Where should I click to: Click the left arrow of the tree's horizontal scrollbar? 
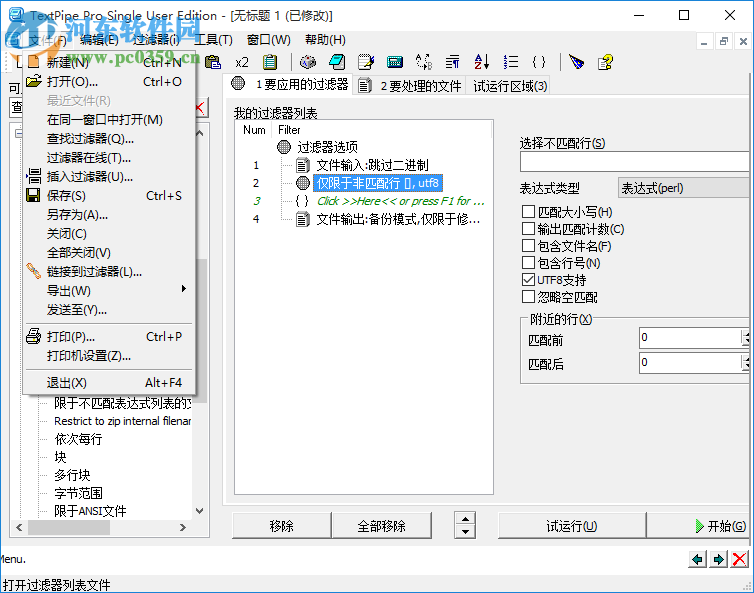(x=19, y=527)
